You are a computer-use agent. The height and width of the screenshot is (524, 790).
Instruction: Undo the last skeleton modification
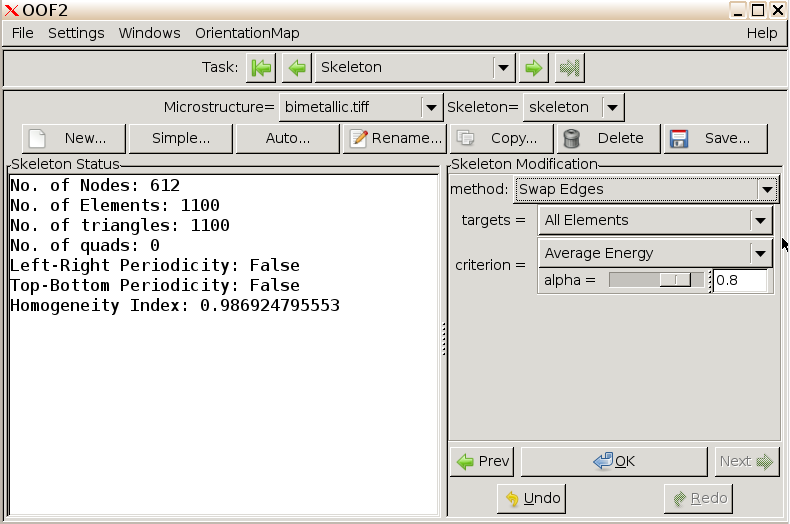(x=531, y=498)
